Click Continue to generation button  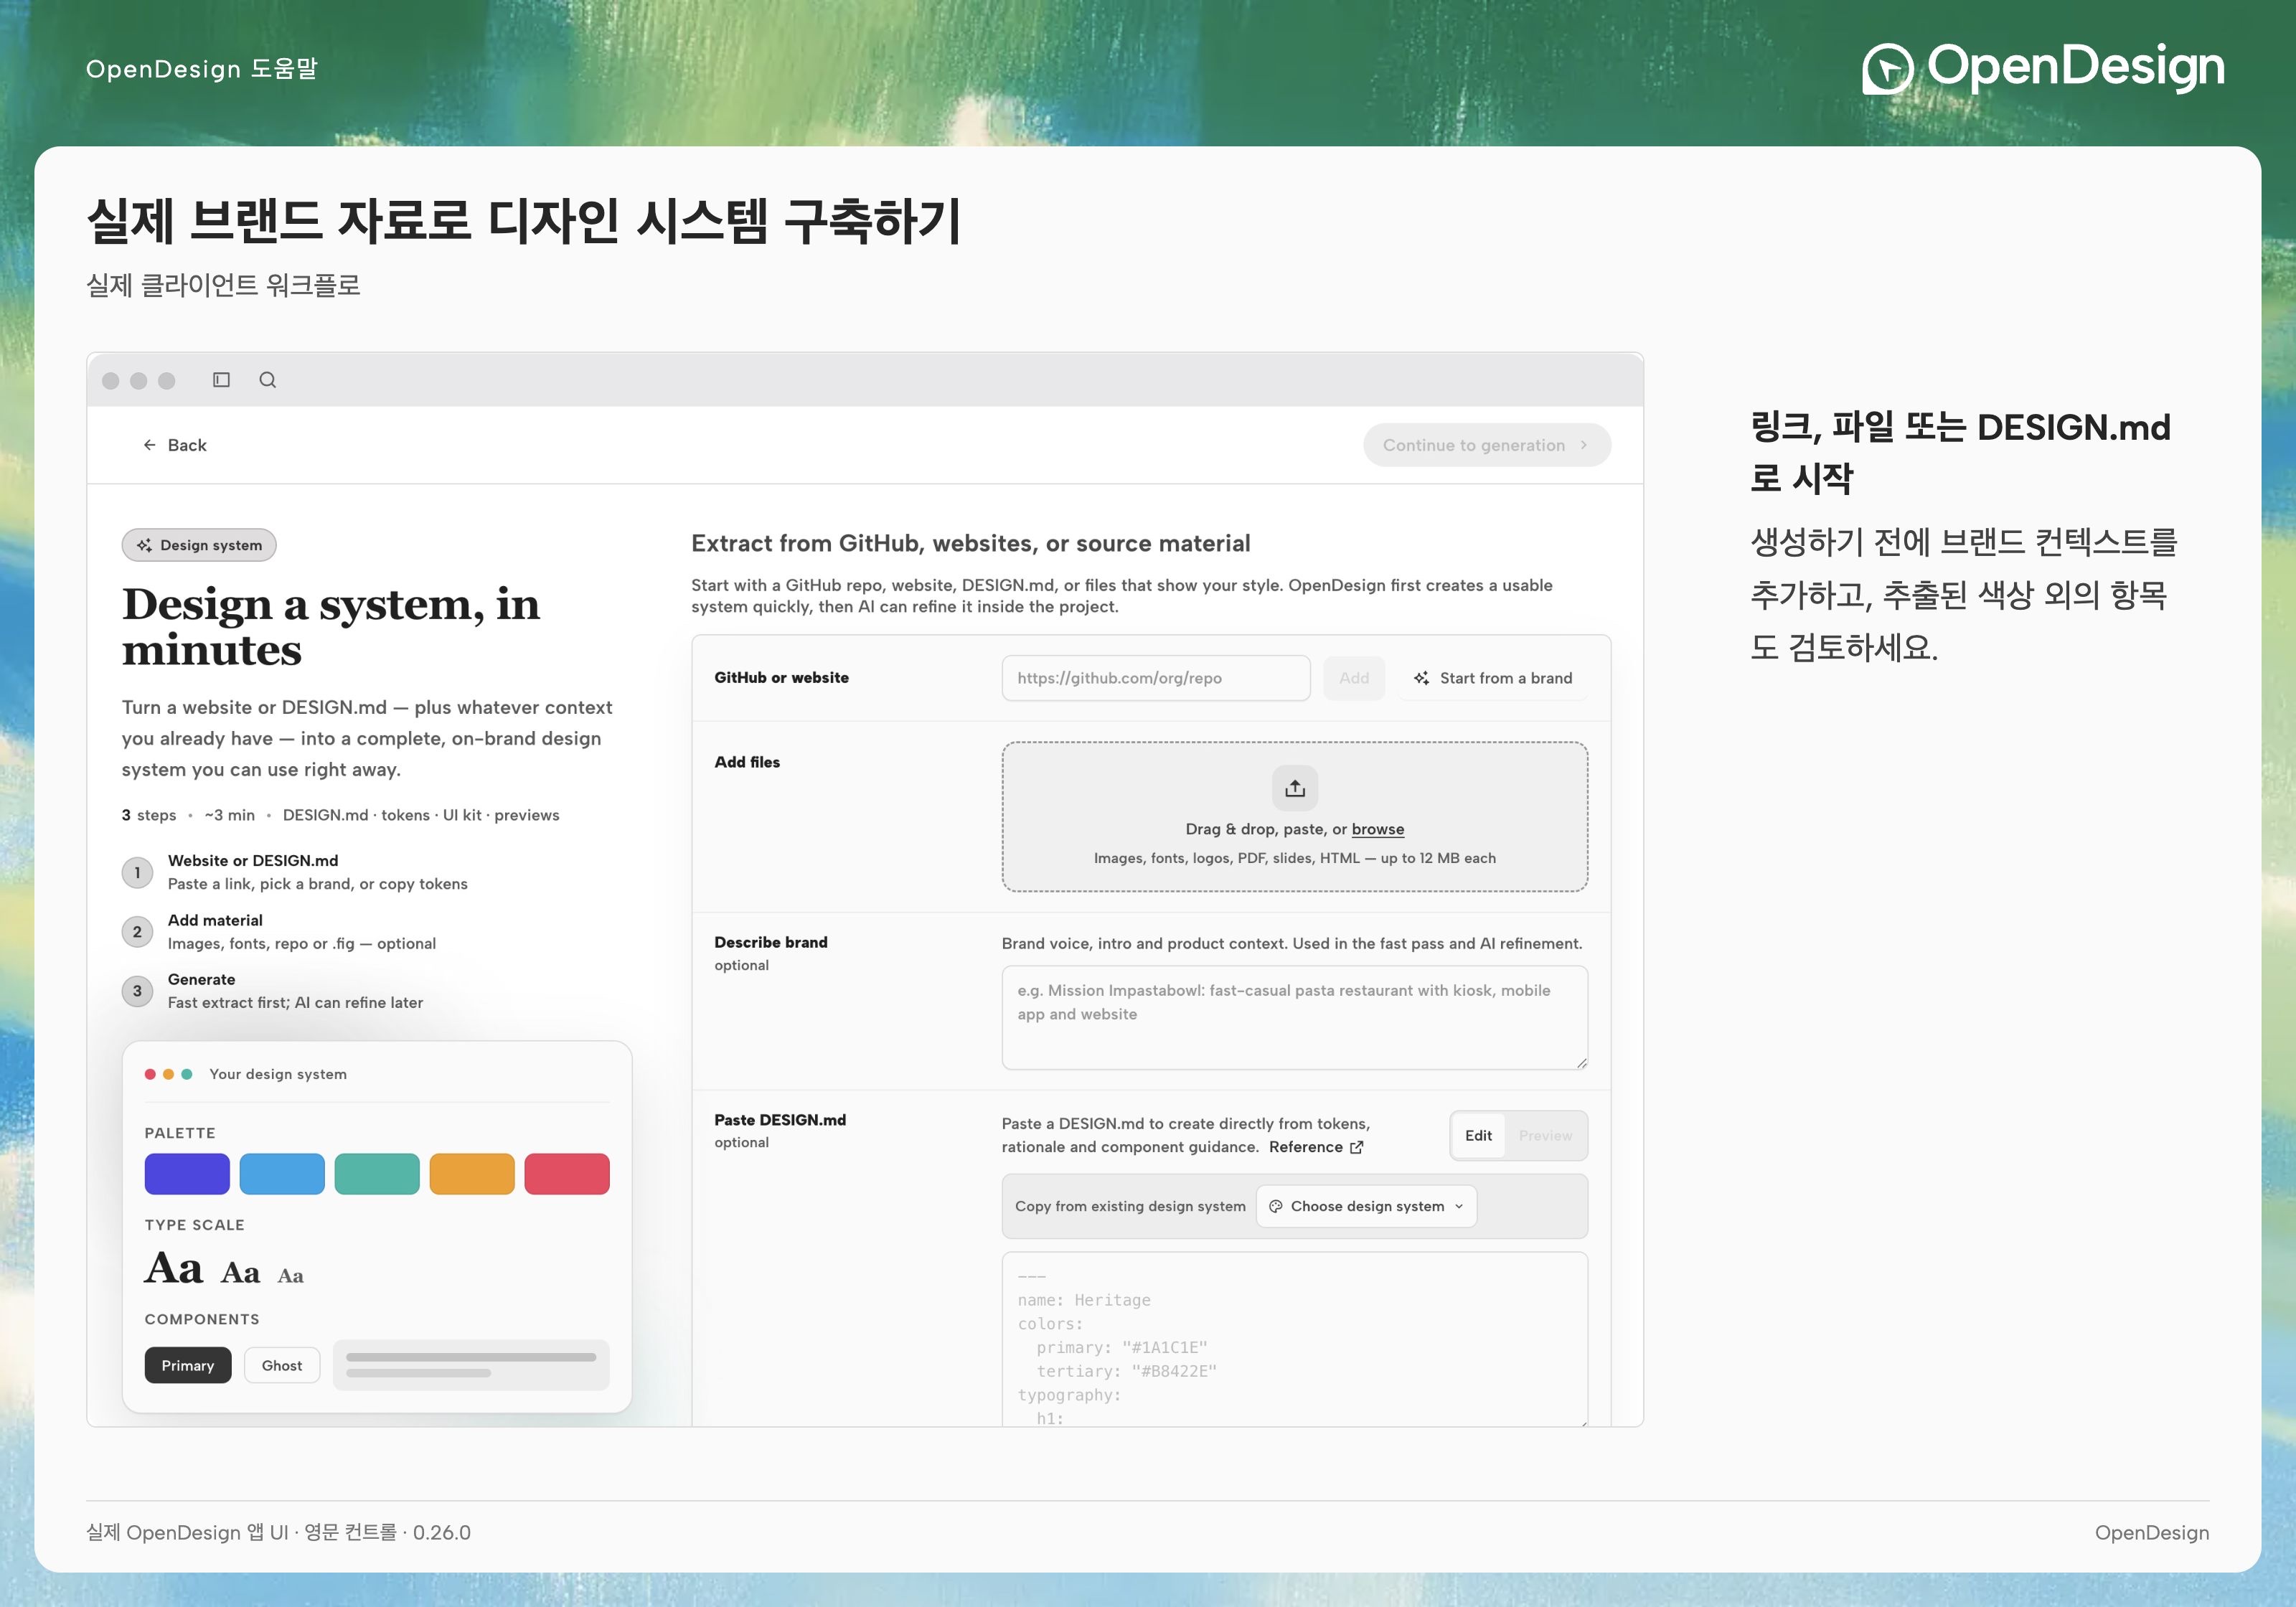coord(1486,445)
